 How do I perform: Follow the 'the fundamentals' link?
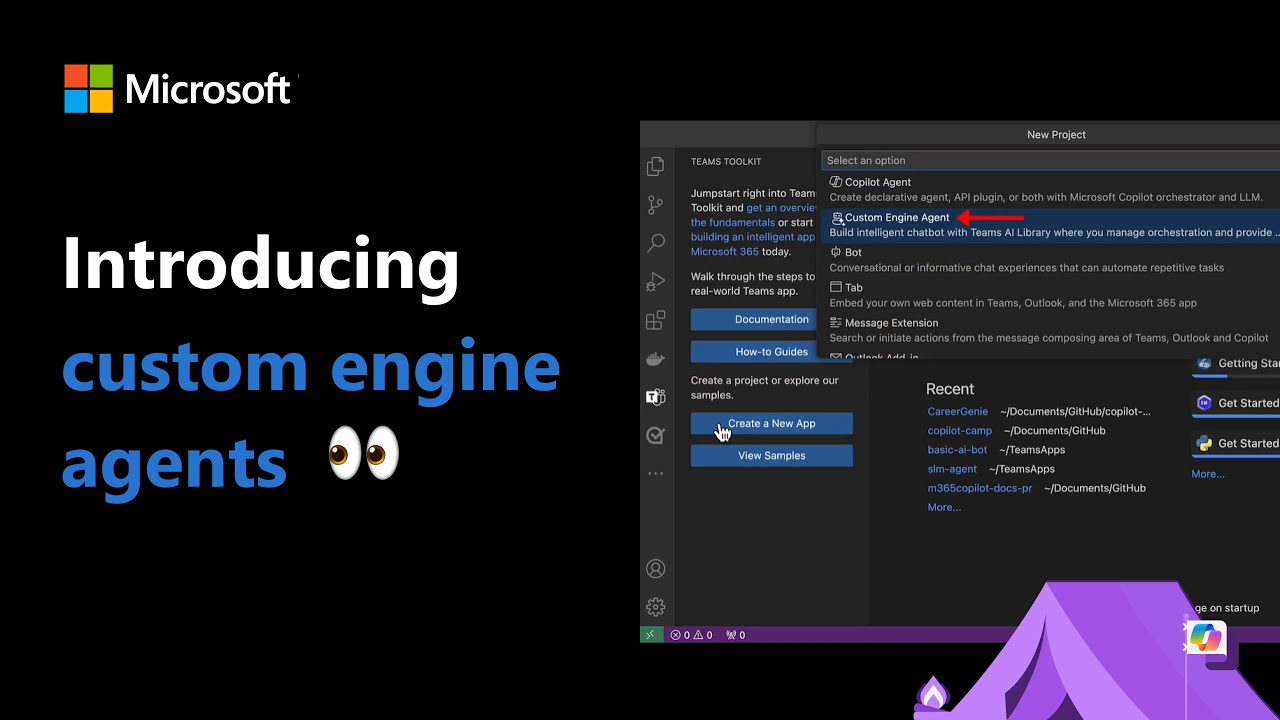733,222
